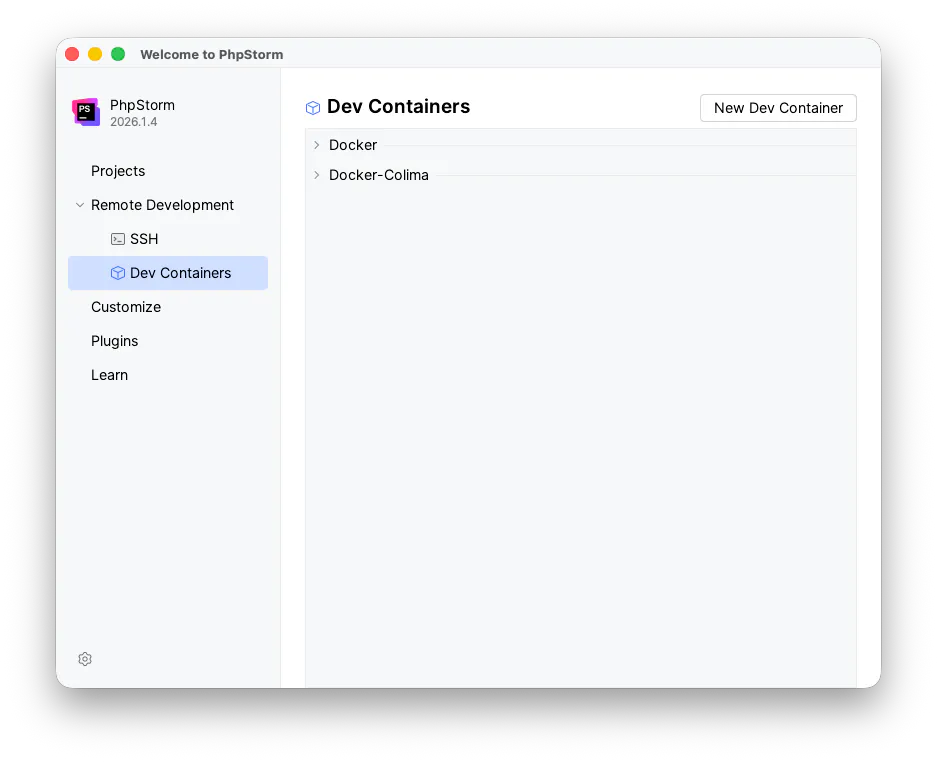Click the version number 2026.1.4

133,122
